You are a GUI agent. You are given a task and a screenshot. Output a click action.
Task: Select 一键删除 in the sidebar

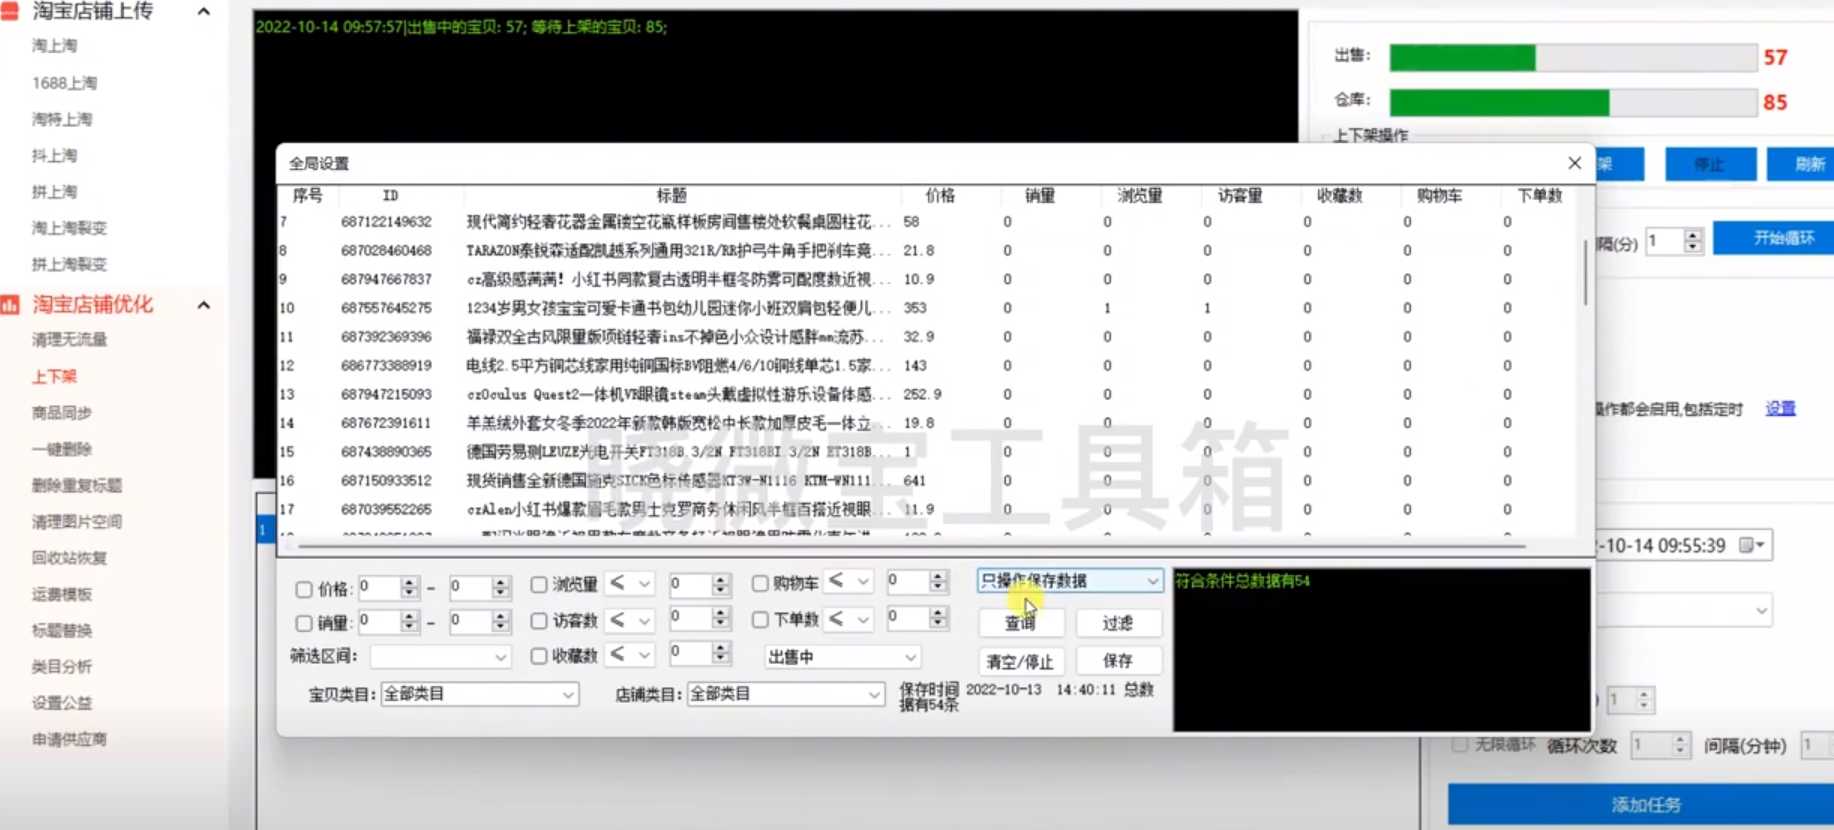(x=62, y=449)
